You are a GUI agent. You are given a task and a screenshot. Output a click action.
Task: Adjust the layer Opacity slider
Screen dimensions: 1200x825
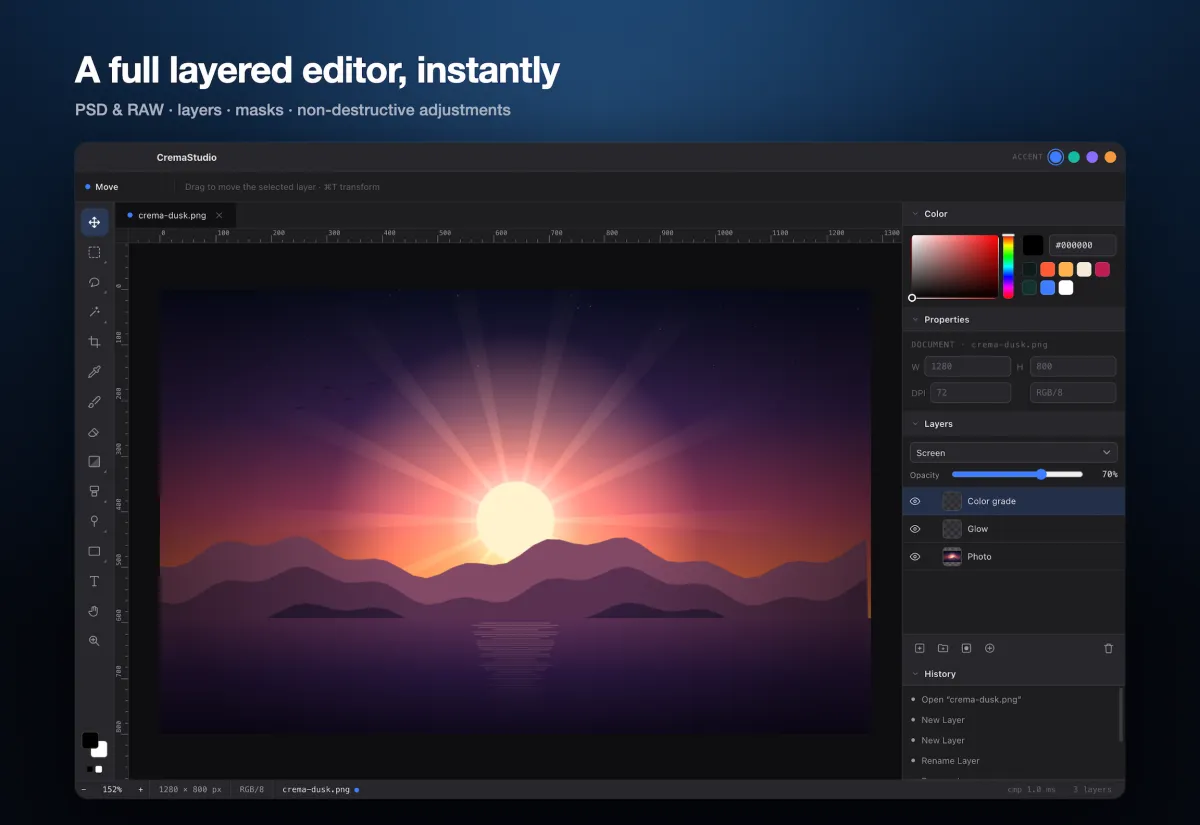[1017, 474]
